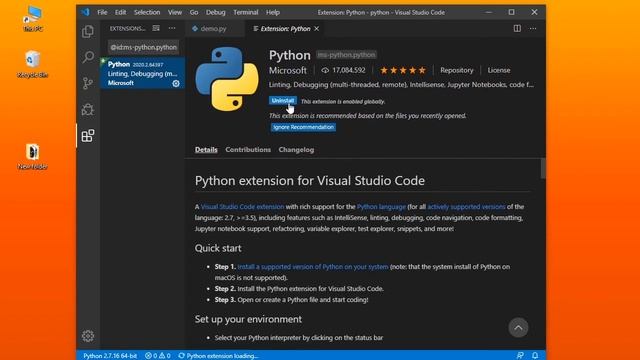Image resolution: width=640 pixels, height=360 pixels.
Task: Click the editor vertical scrollbar thumb
Action: pos(543,168)
